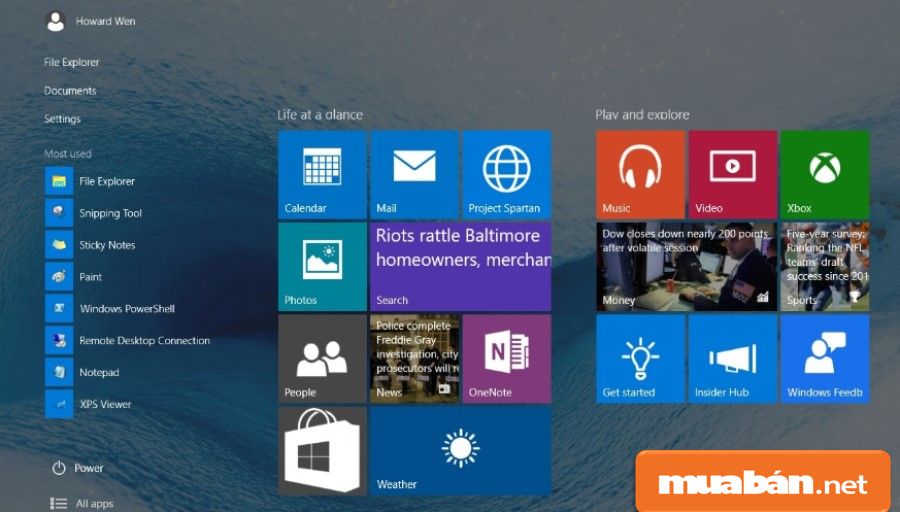Launch Project Spartan browser tile
Screen dimensions: 900x512
(507, 174)
